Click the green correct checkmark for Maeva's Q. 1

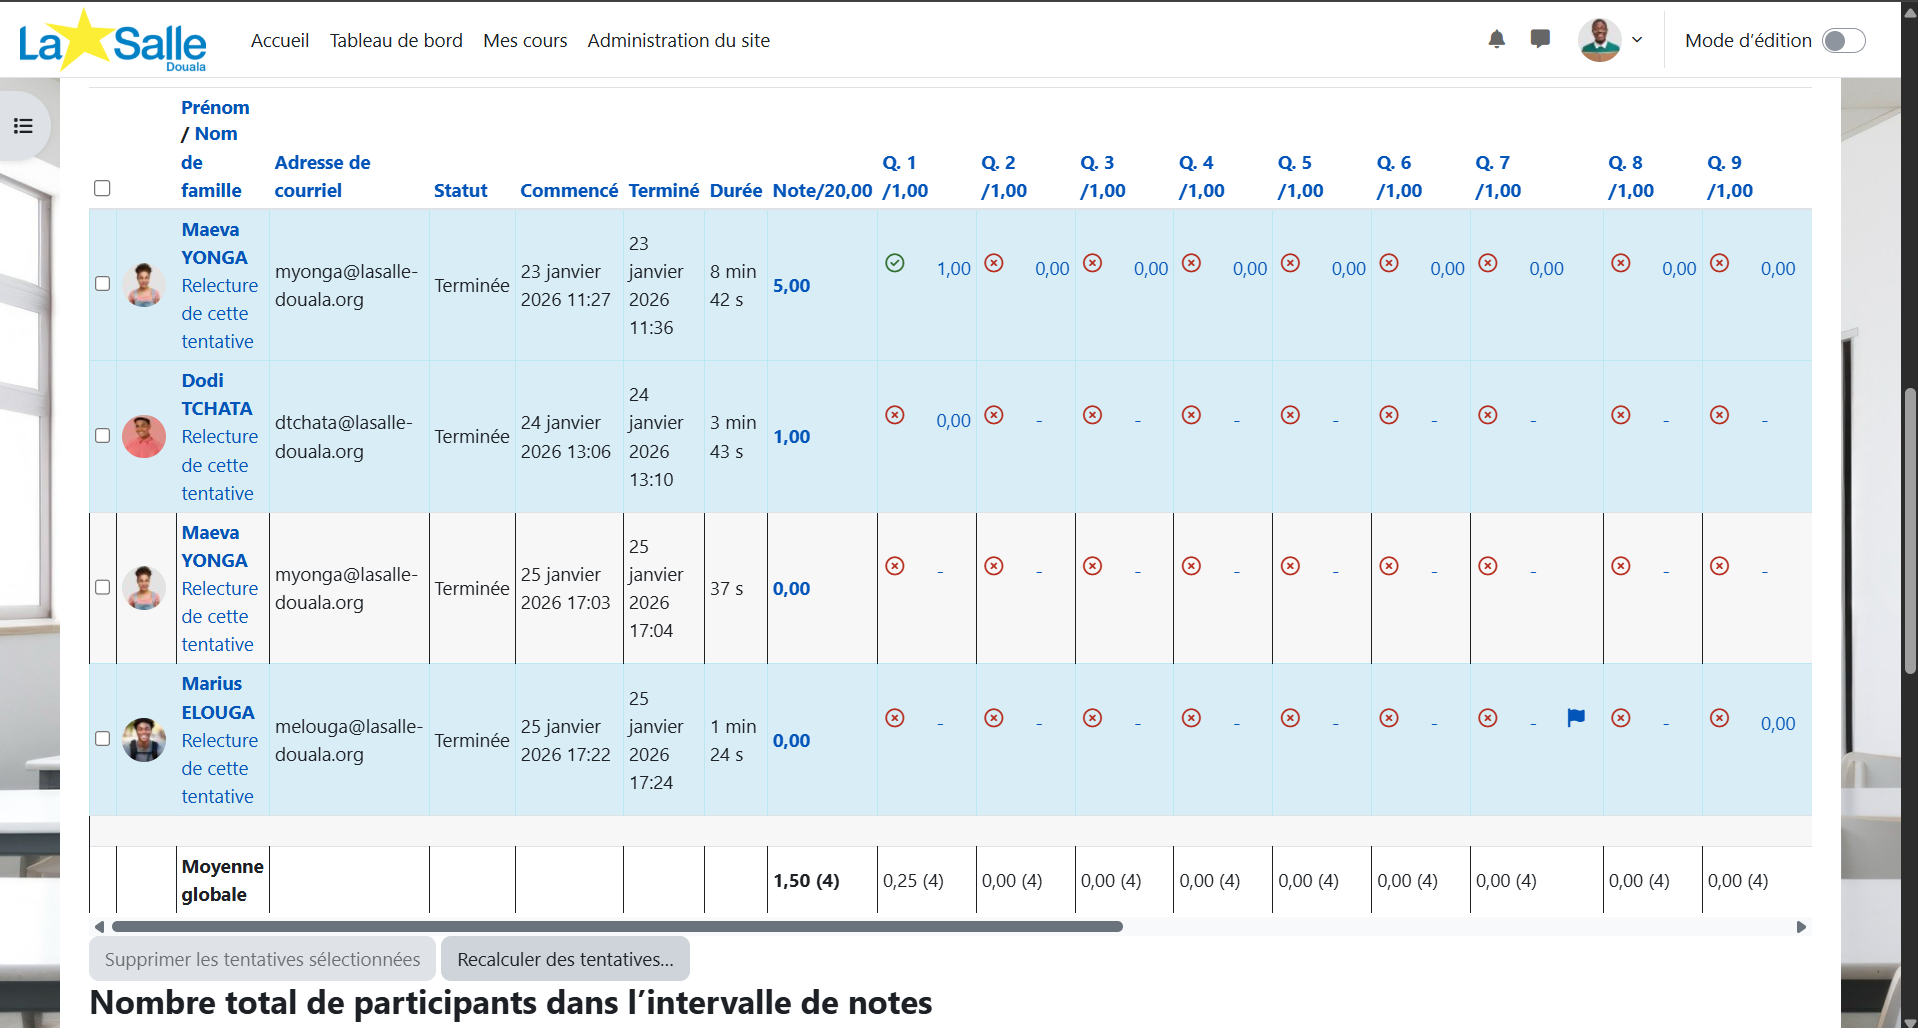pyautogui.click(x=895, y=263)
